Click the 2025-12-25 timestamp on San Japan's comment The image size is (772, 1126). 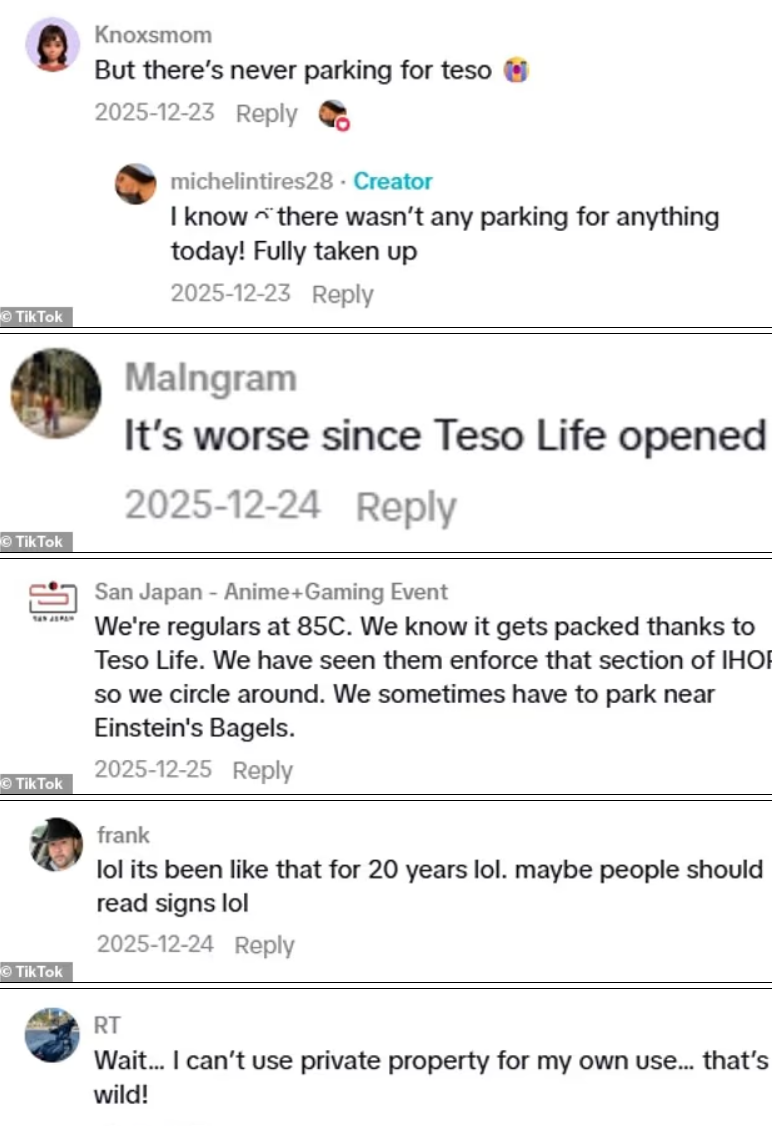tap(153, 770)
